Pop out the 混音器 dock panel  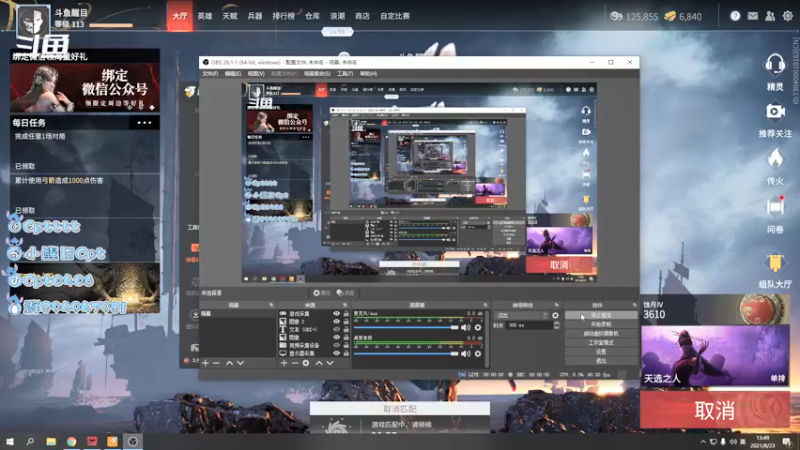click(x=485, y=305)
